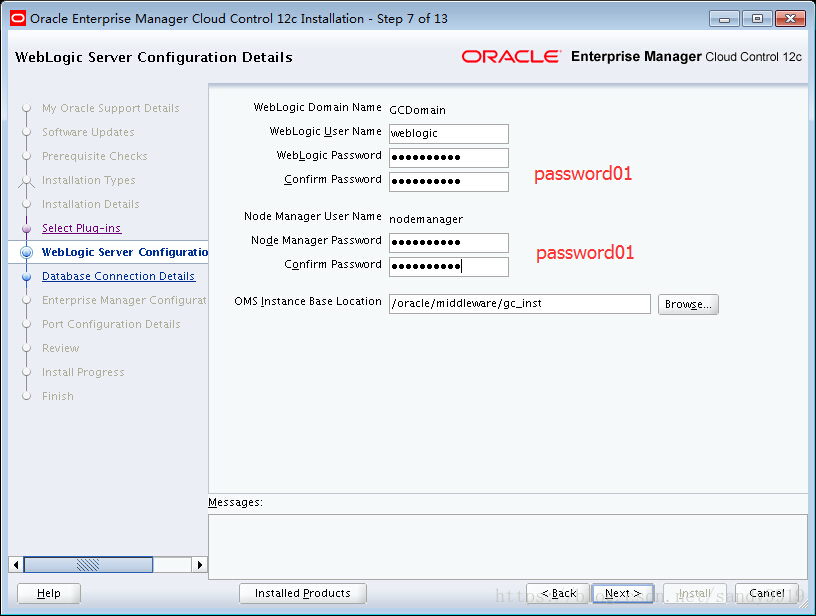Close the installer window
This screenshot has width=816, height=616.
pos(790,19)
